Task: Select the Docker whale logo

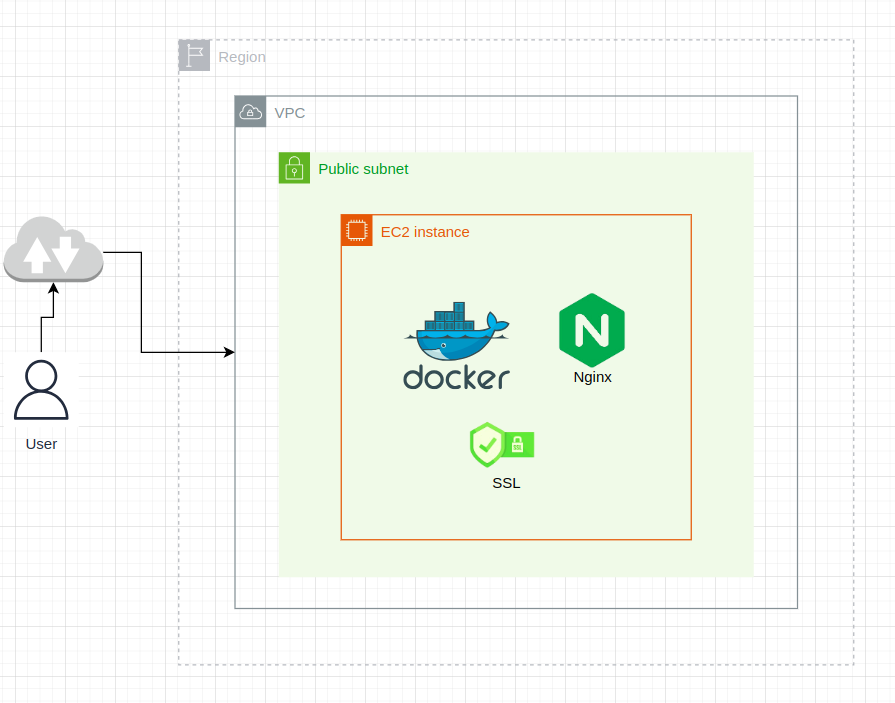Action: coord(457,332)
